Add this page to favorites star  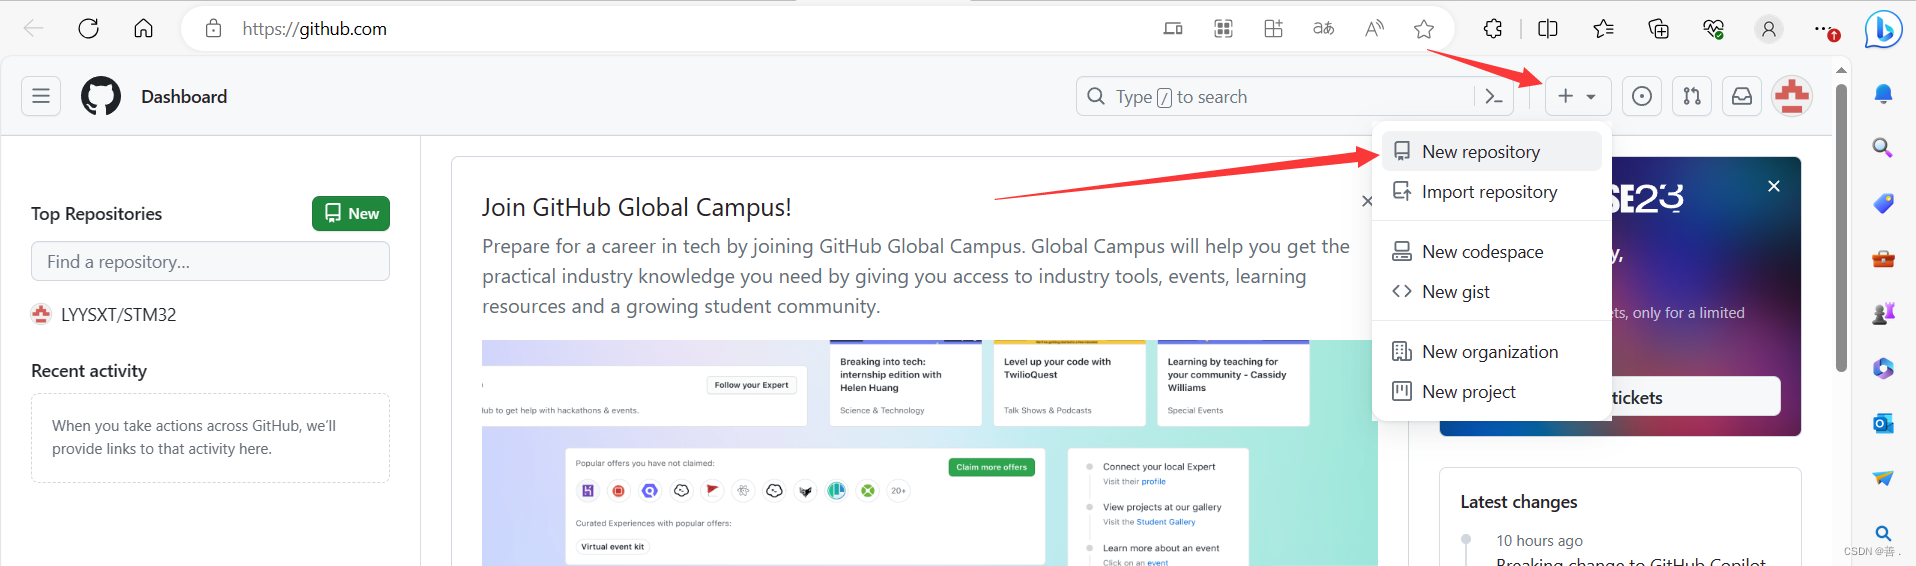[x=1424, y=29]
